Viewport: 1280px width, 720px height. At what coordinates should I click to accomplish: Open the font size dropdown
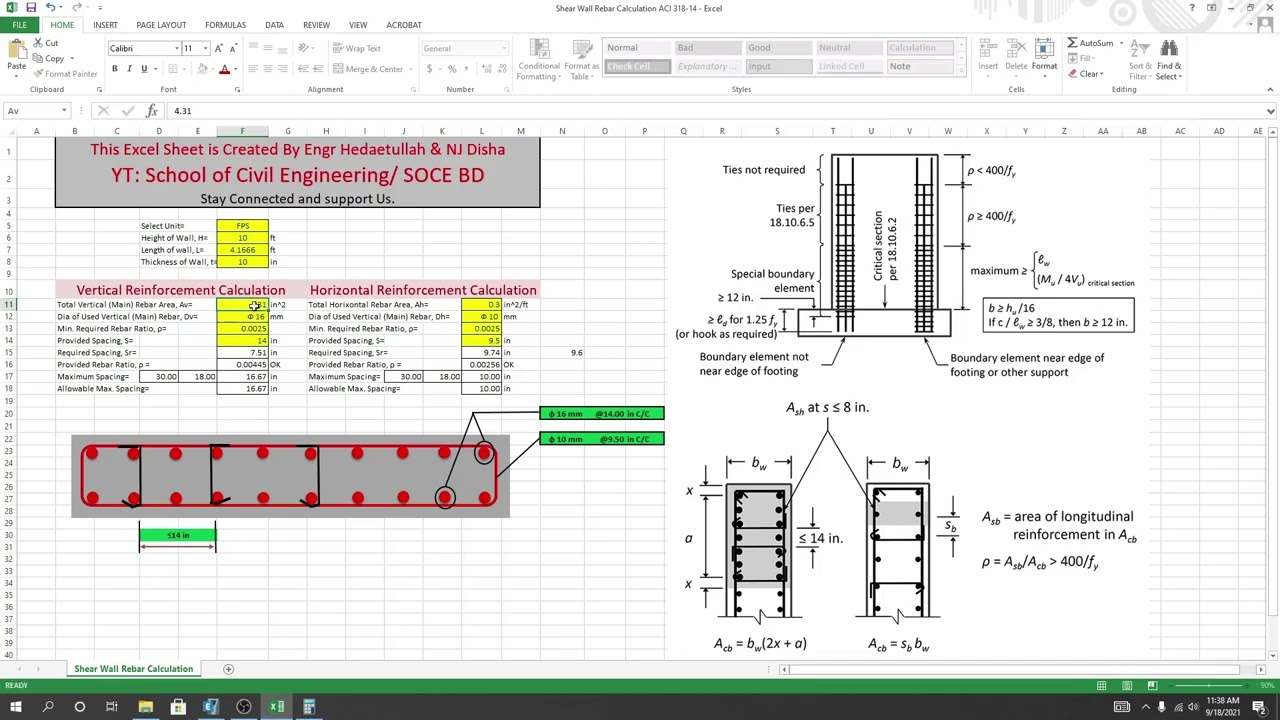coord(206,48)
